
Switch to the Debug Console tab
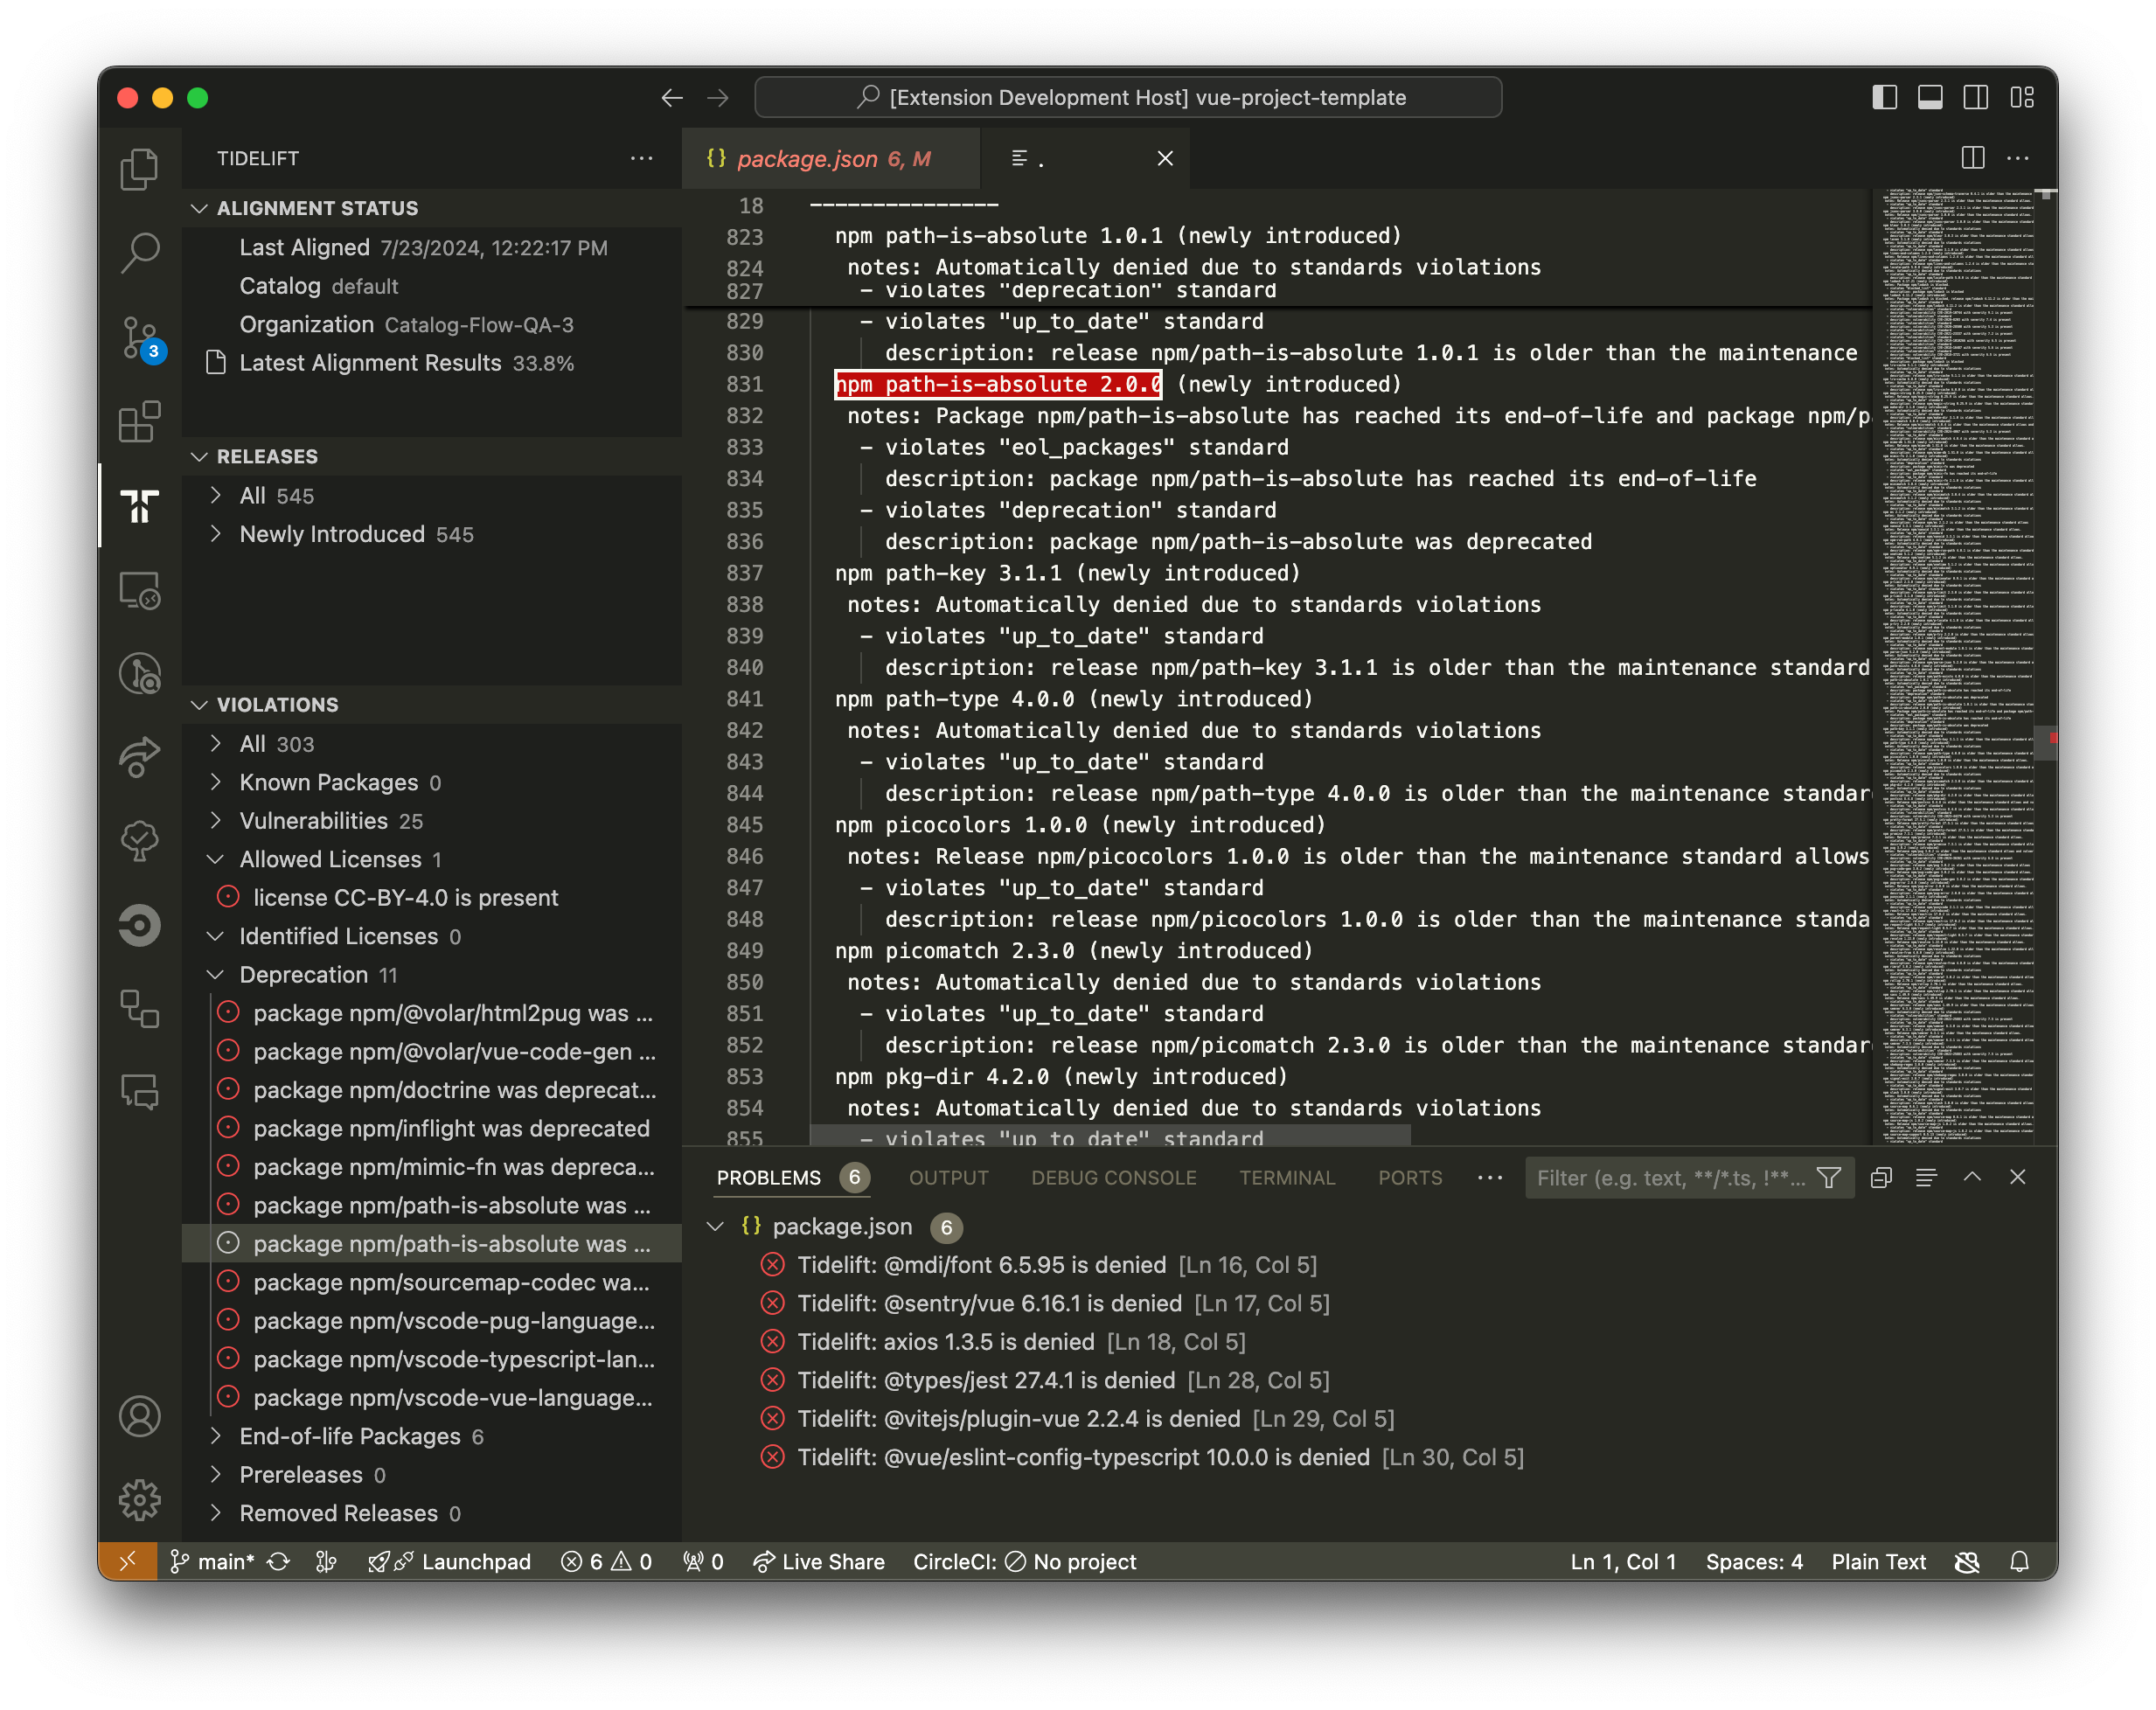tap(1113, 1177)
